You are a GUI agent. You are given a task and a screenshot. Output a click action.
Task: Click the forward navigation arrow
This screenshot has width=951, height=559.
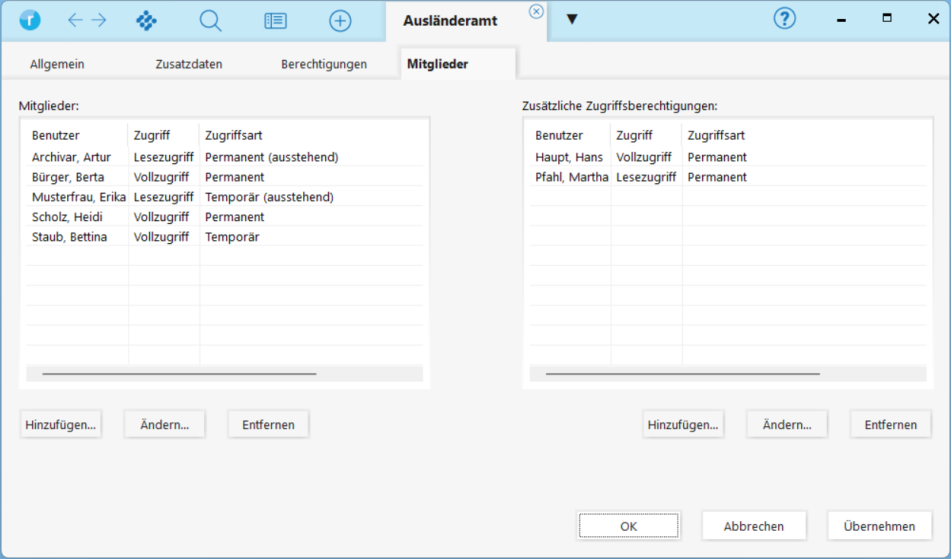point(98,21)
